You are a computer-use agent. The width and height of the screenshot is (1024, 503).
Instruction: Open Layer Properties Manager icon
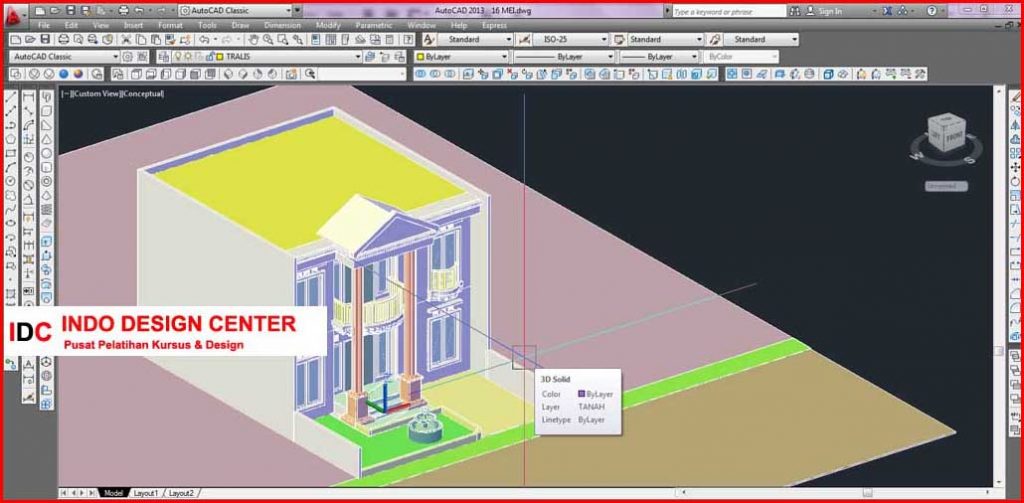click(x=163, y=57)
